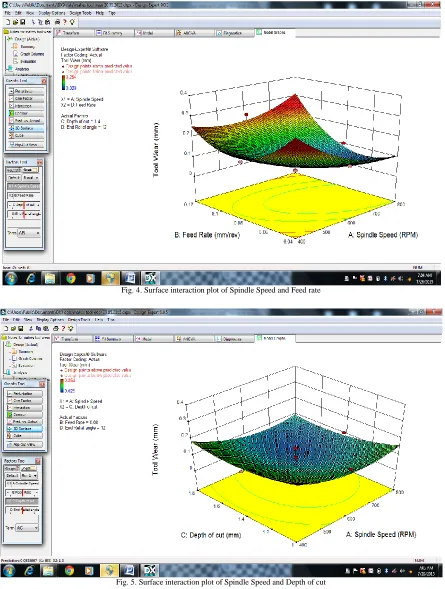This screenshot has height=589, width=445.
Task: Click Pop-Out View in Fig. 5 Graphs Tool
Action: [x=24, y=444]
